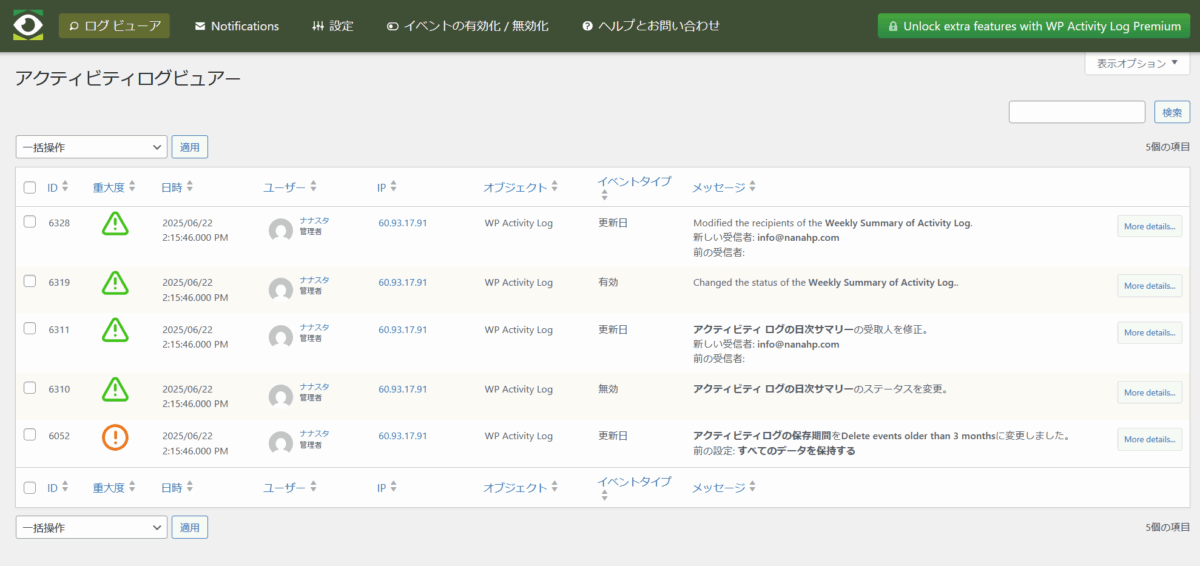Sort by 重大度 in header row

114,187
